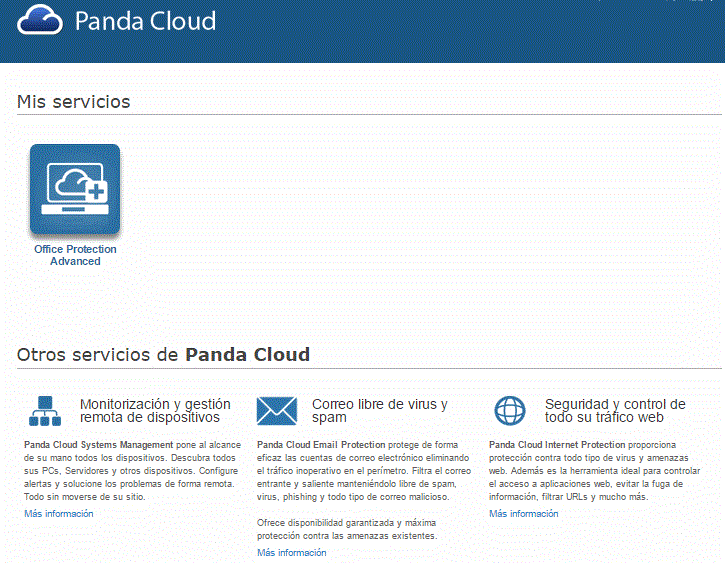Click the envelope email protection icon

click(x=276, y=410)
